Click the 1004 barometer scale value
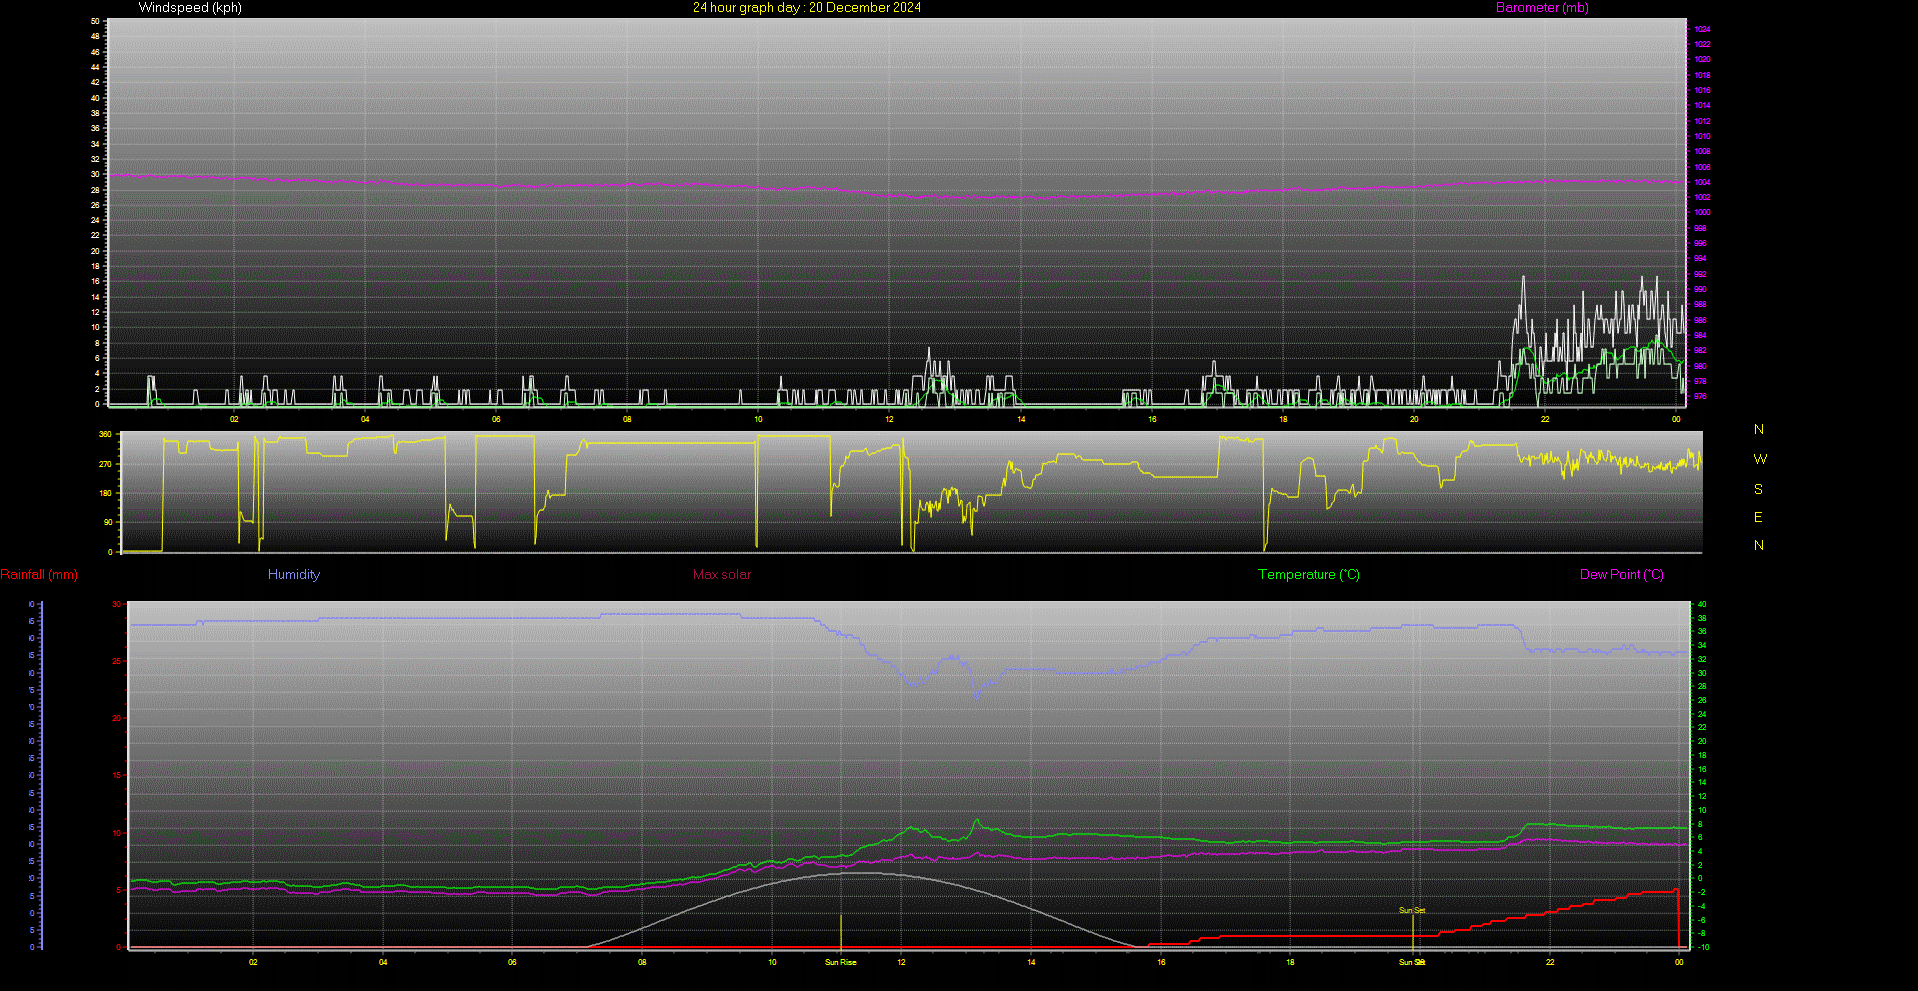This screenshot has width=1918, height=991. (1702, 183)
